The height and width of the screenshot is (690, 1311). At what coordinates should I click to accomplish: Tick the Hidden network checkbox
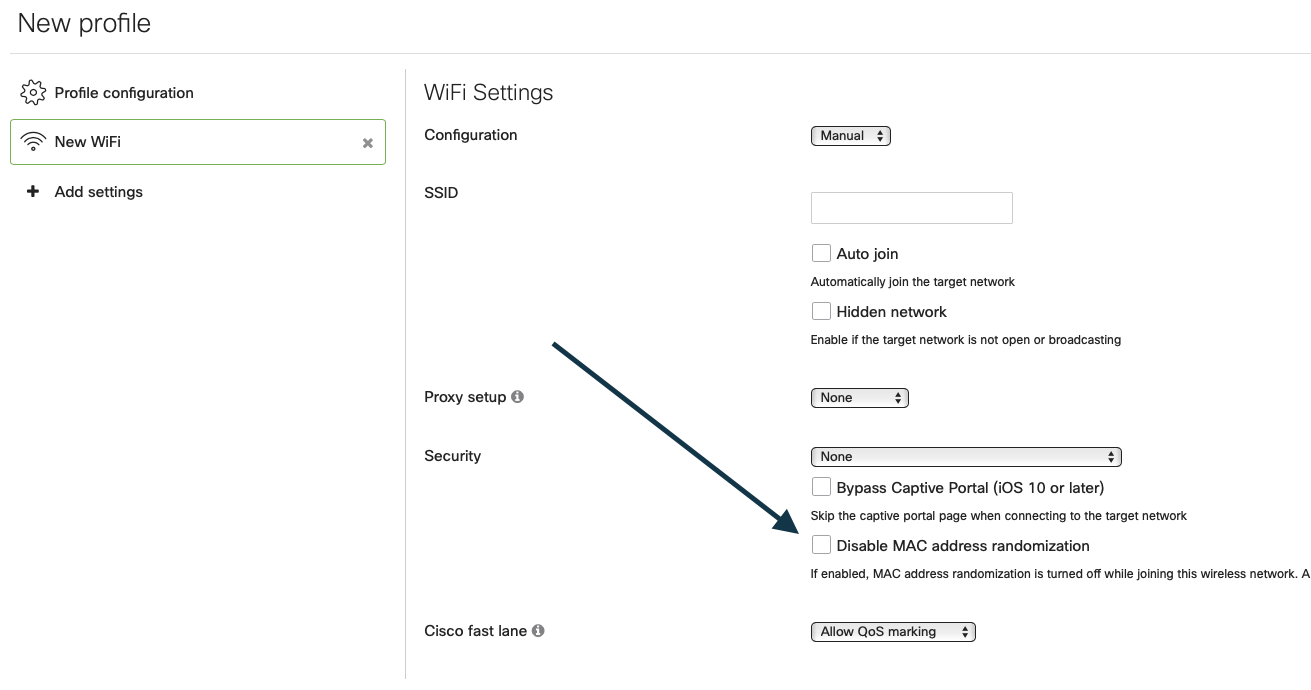click(821, 311)
